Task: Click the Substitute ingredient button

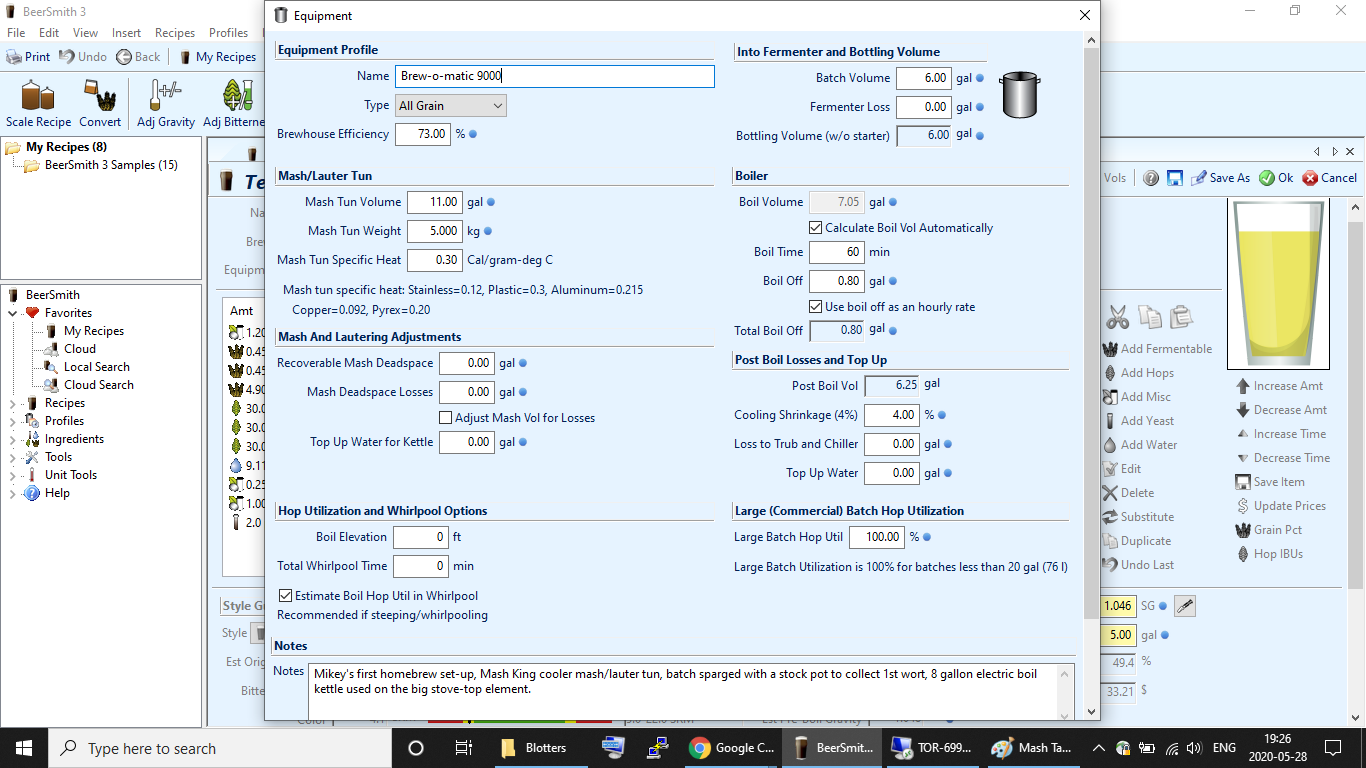Action: coord(1137,517)
